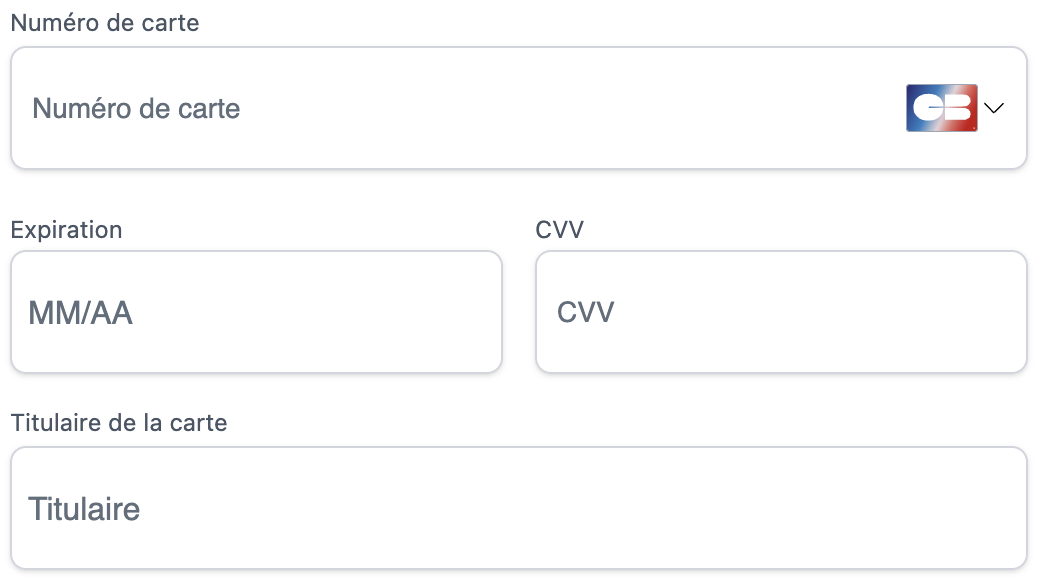The width and height of the screenshot is (1050, 588).
Task: Click the CB icon inside card number field
Action: [941, 108]
